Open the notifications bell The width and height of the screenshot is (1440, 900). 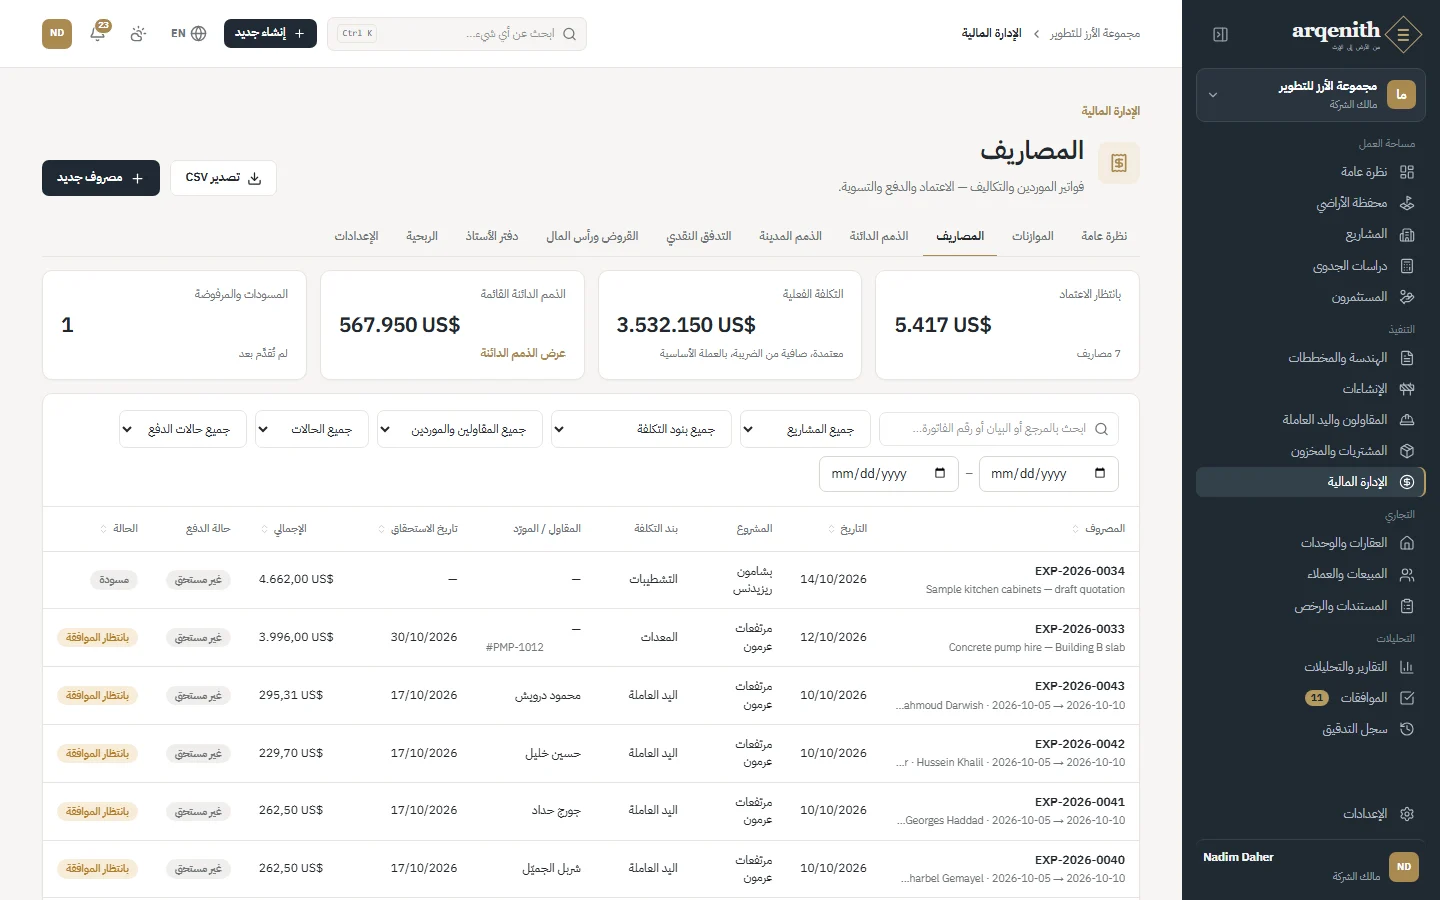98,33
